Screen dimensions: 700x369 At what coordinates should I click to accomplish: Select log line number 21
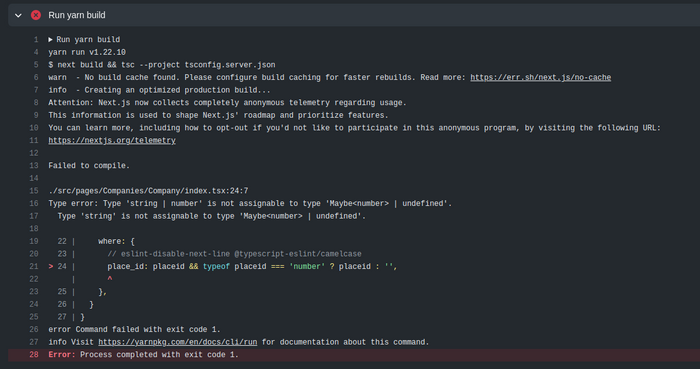tap(34, 266)
